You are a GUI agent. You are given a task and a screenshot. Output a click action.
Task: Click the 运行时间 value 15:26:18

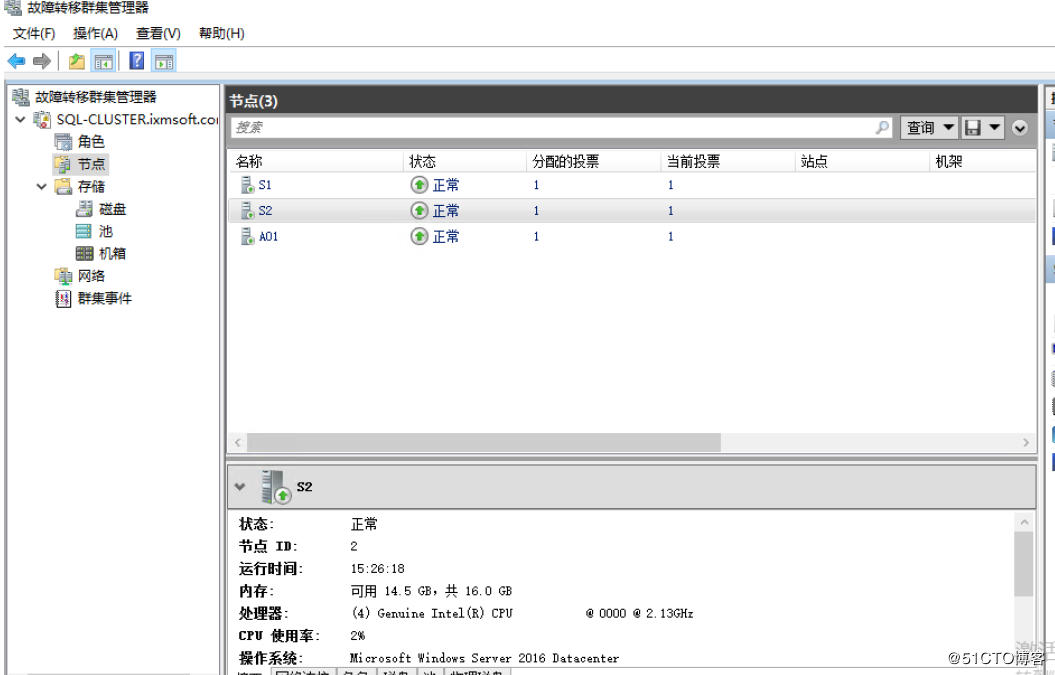(x=377, y=569)
